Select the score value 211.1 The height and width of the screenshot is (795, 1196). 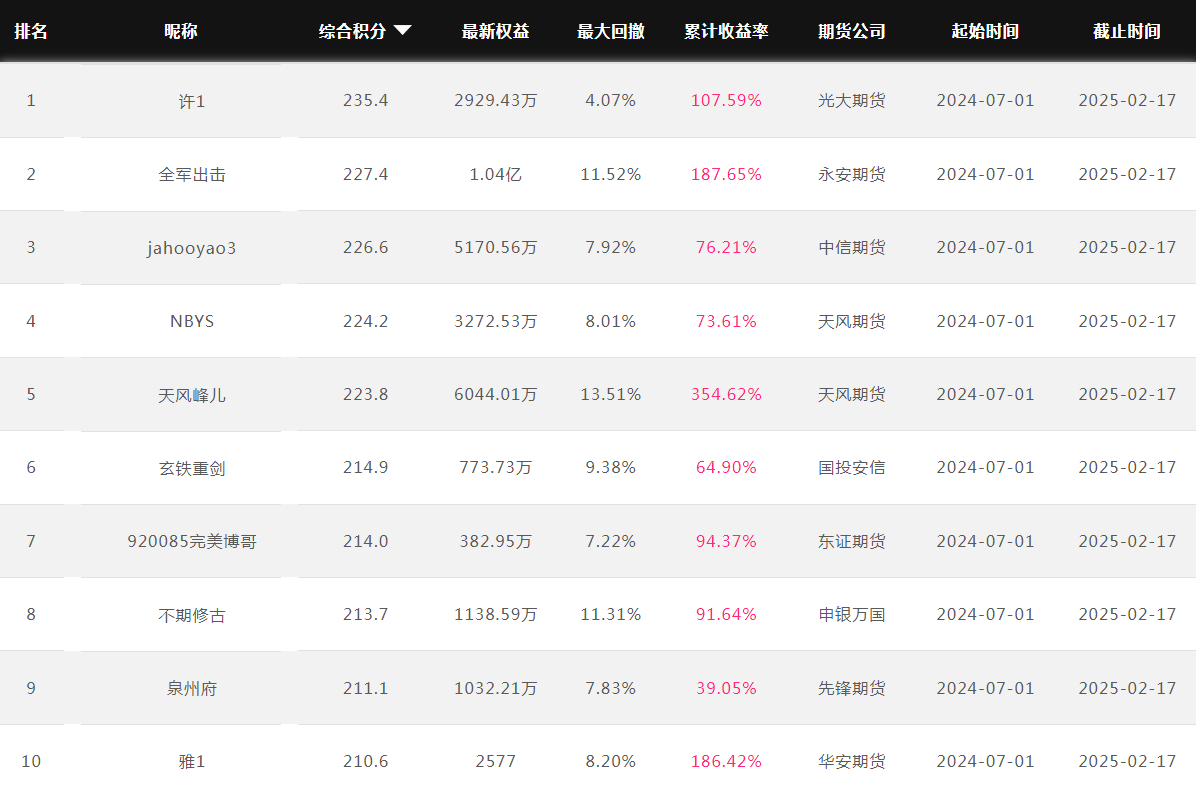[366, 688]
